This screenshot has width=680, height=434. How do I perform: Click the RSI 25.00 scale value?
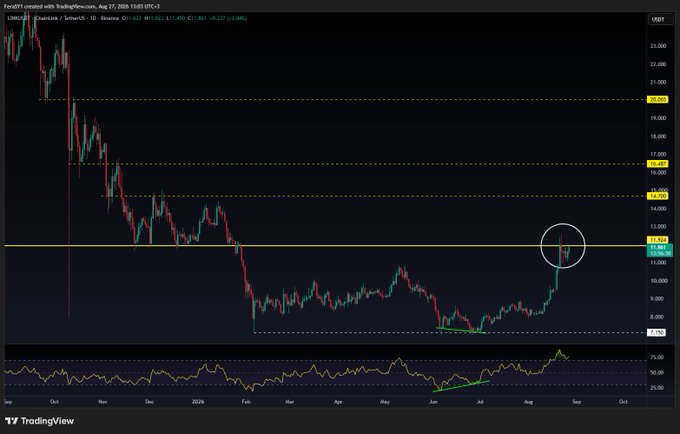pyautogui.click(x=657, y=388)
